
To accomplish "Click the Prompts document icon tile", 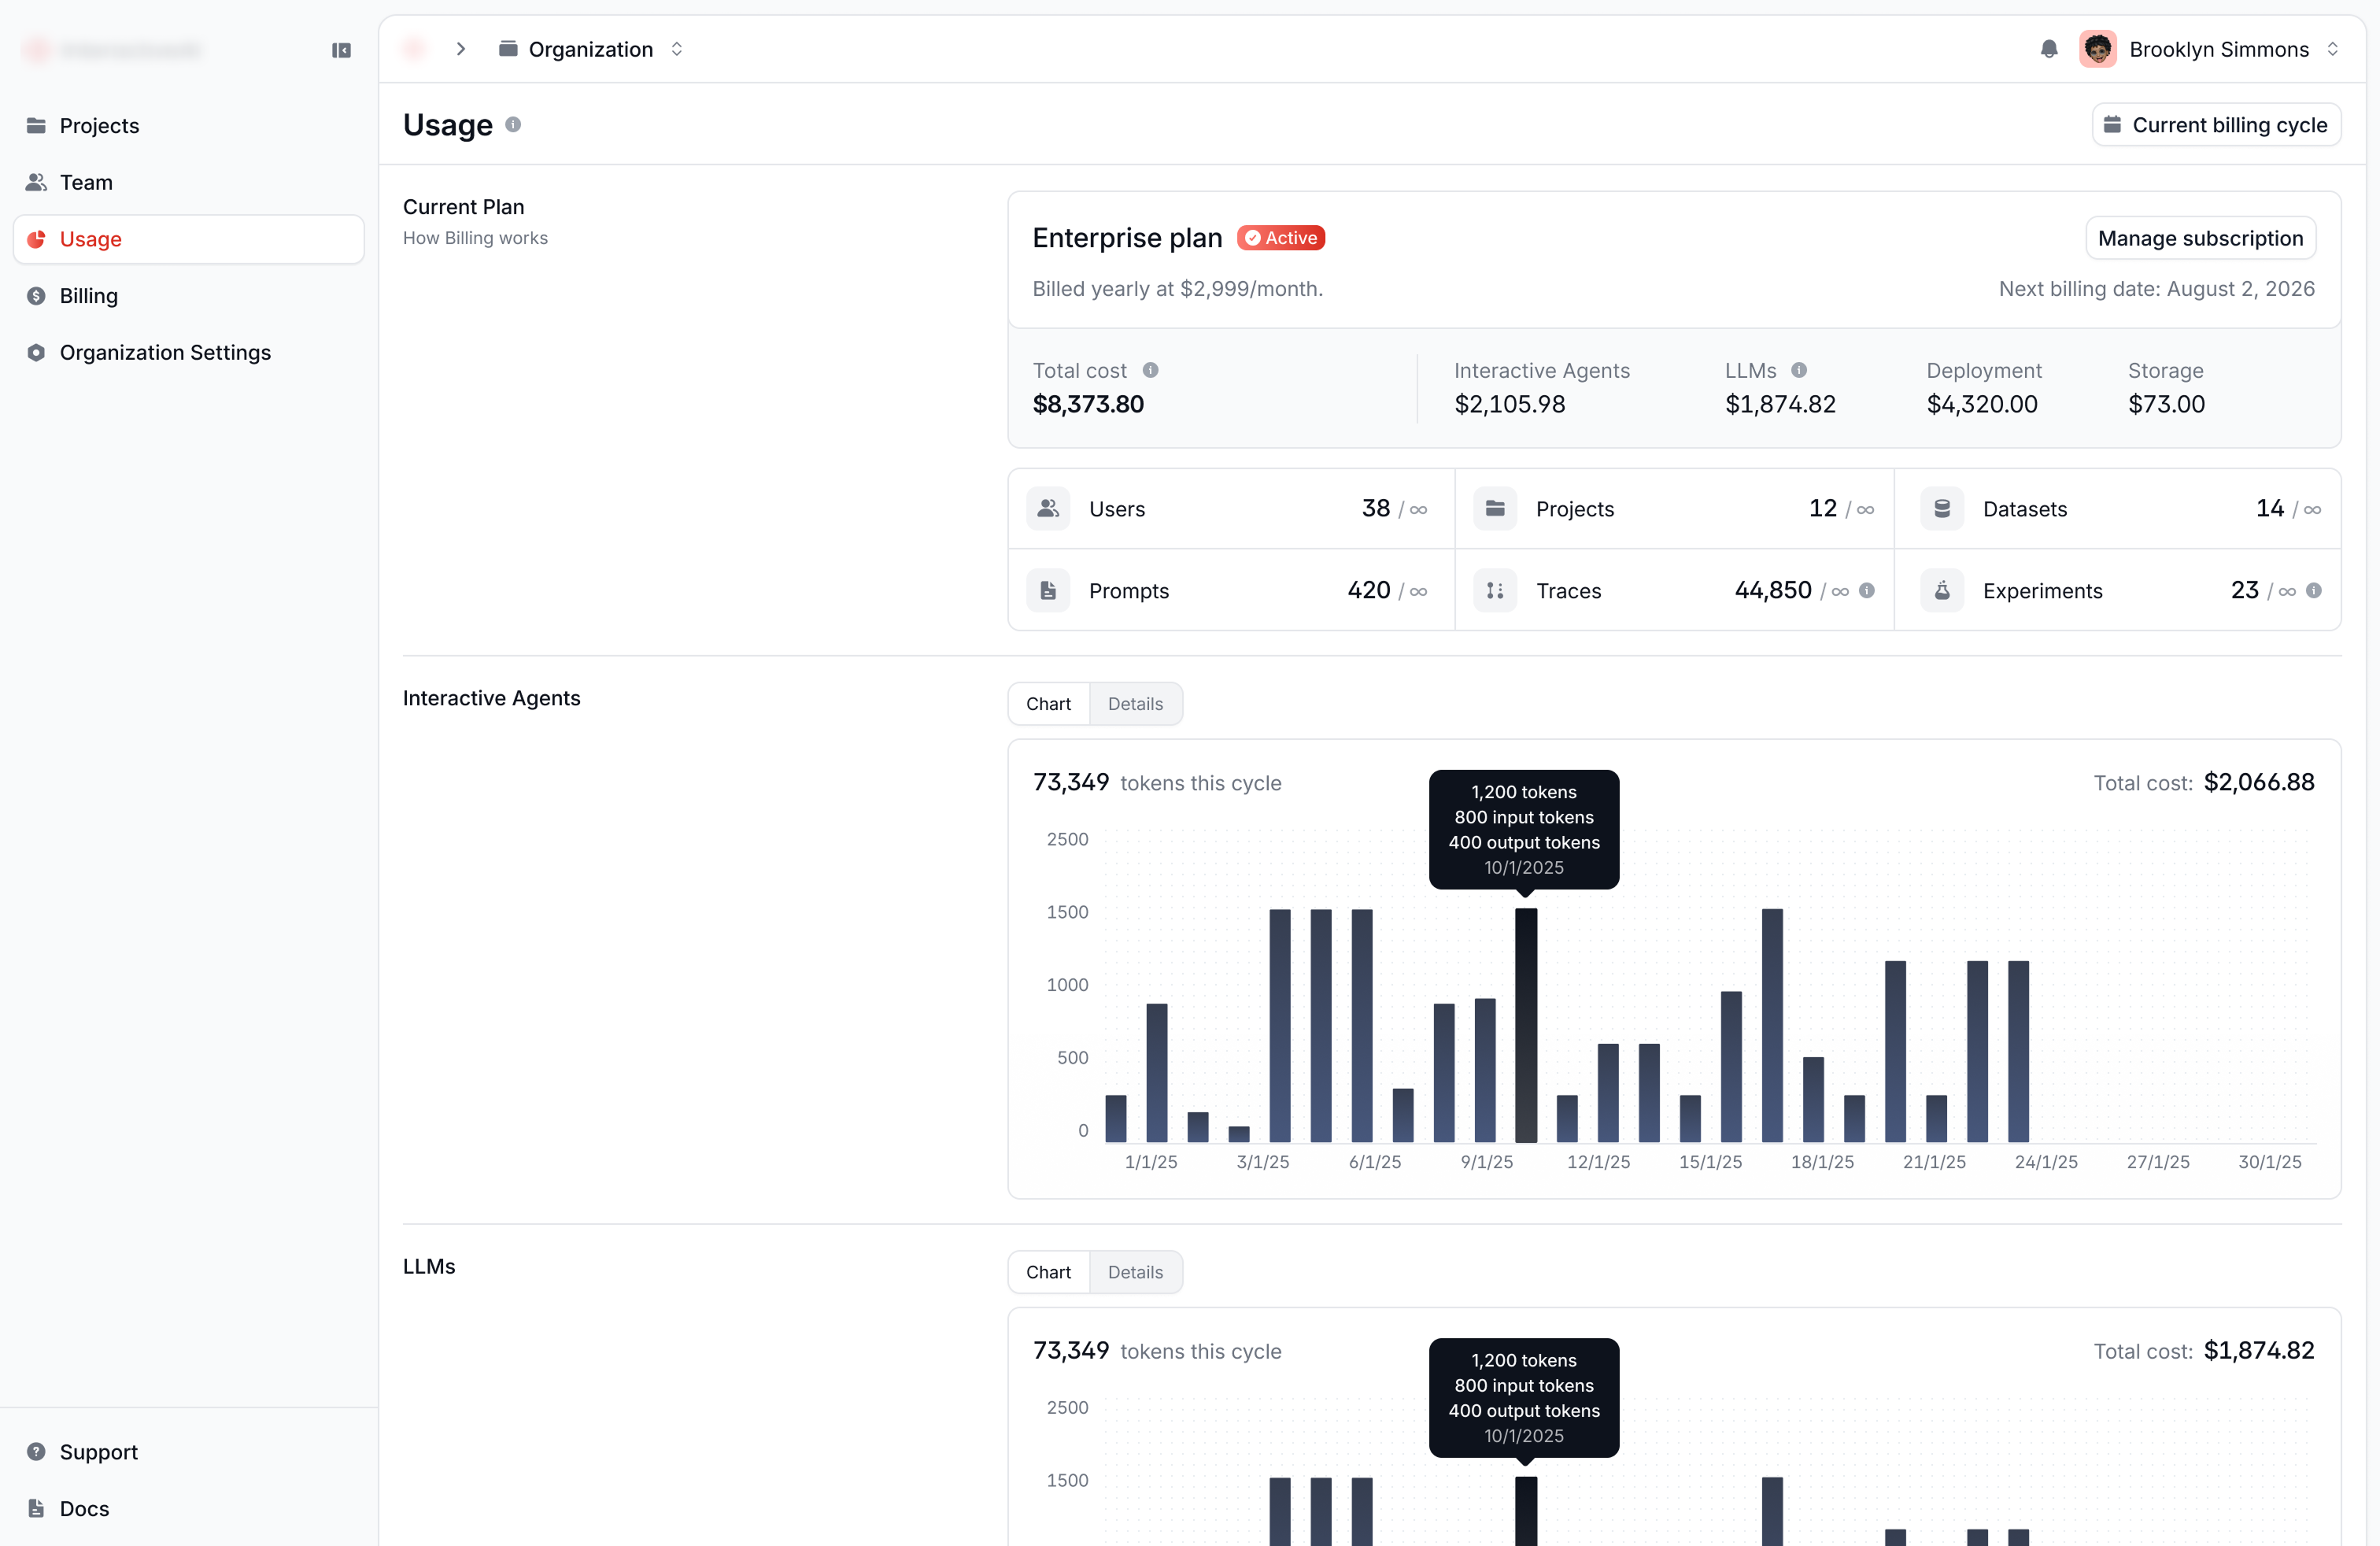I will click(1048, 591).
